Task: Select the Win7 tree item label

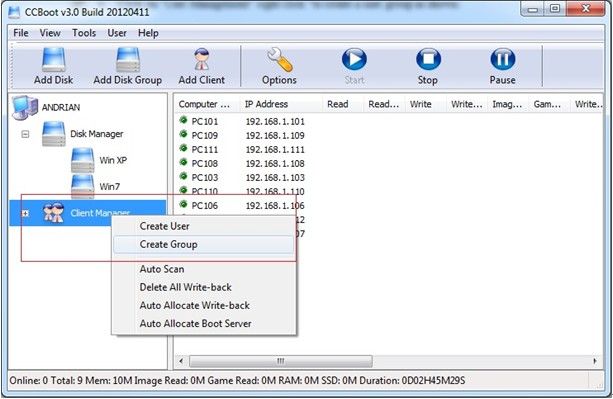Action: click(109, 186)
